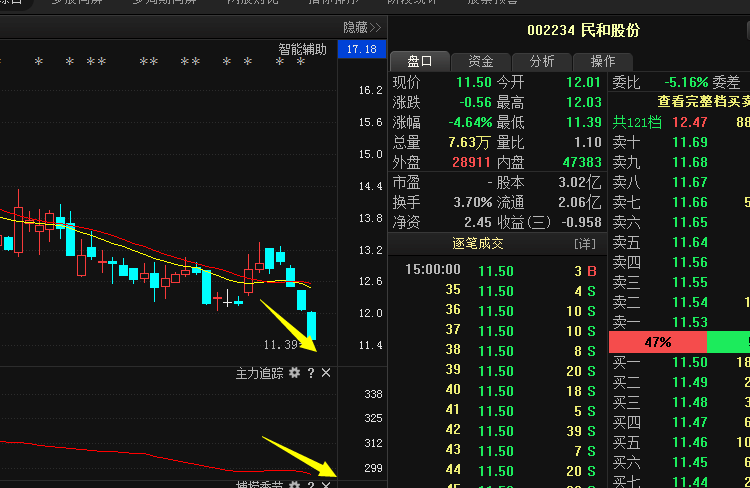Click the 17.18 price axis box

362,49
